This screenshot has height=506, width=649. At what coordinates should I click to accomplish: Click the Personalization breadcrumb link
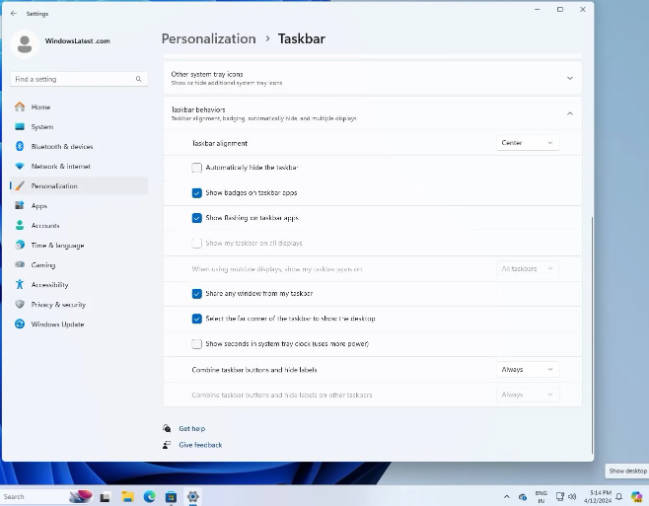pyautogui.click(x=209, y=39)
